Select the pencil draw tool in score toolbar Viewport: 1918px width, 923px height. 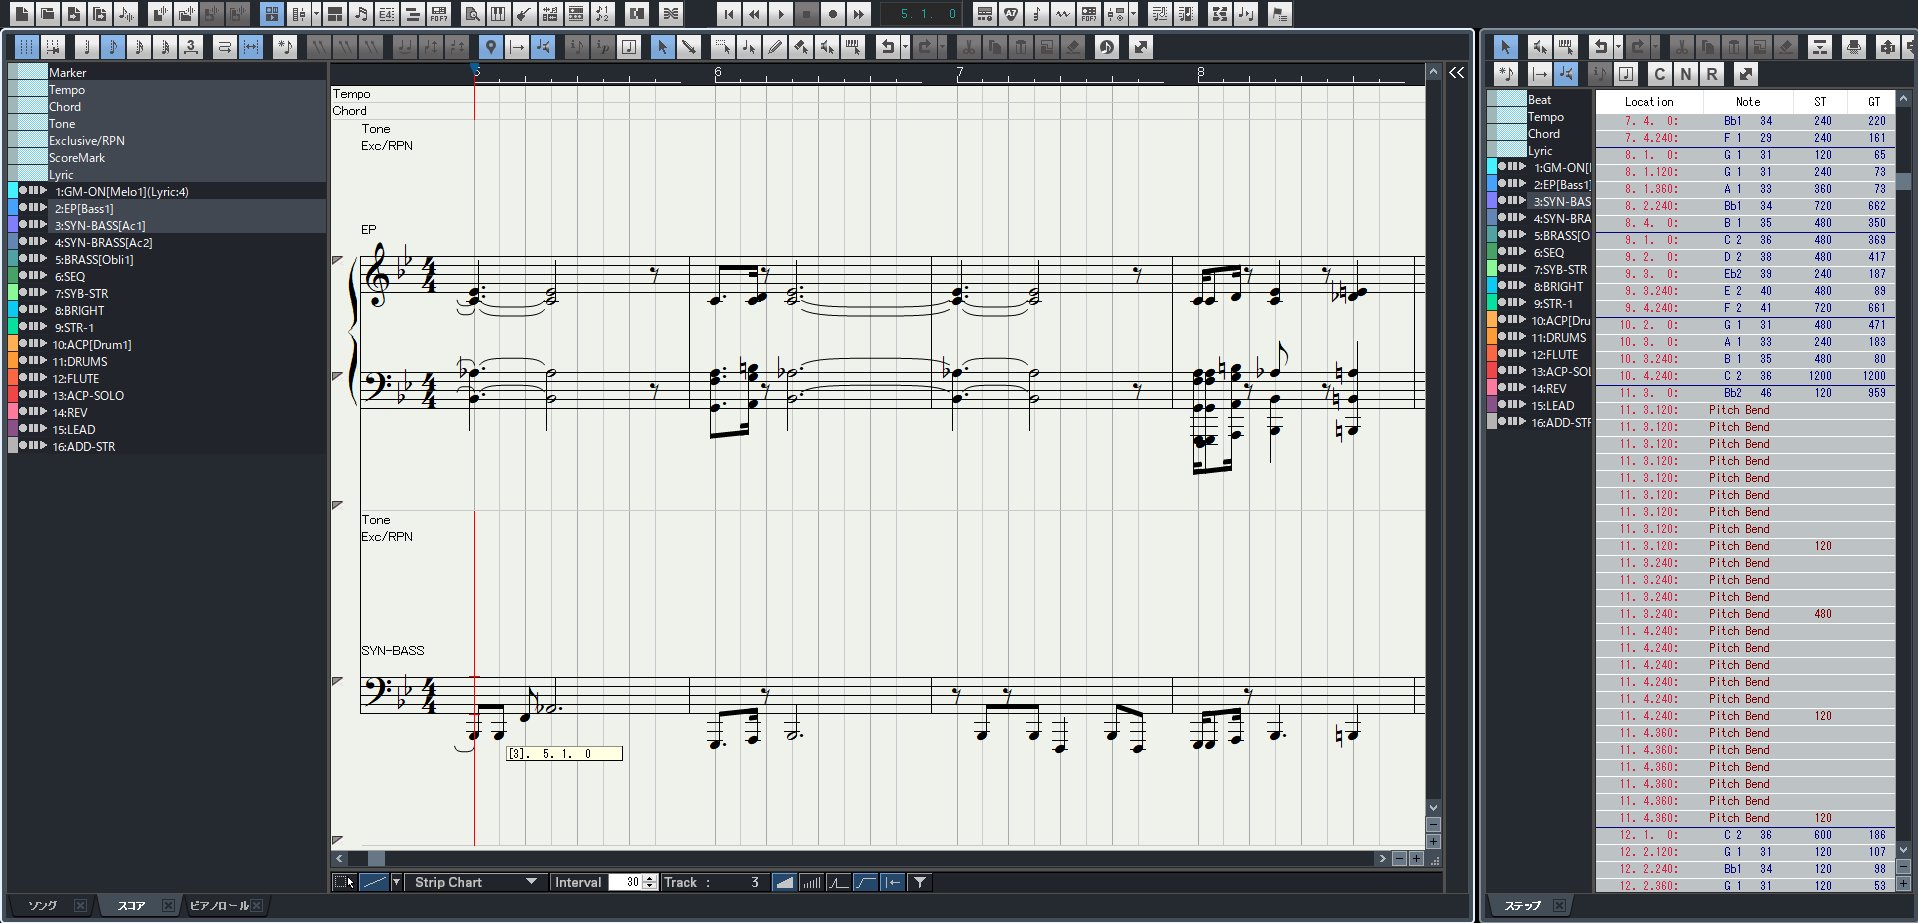coord(775,46)
